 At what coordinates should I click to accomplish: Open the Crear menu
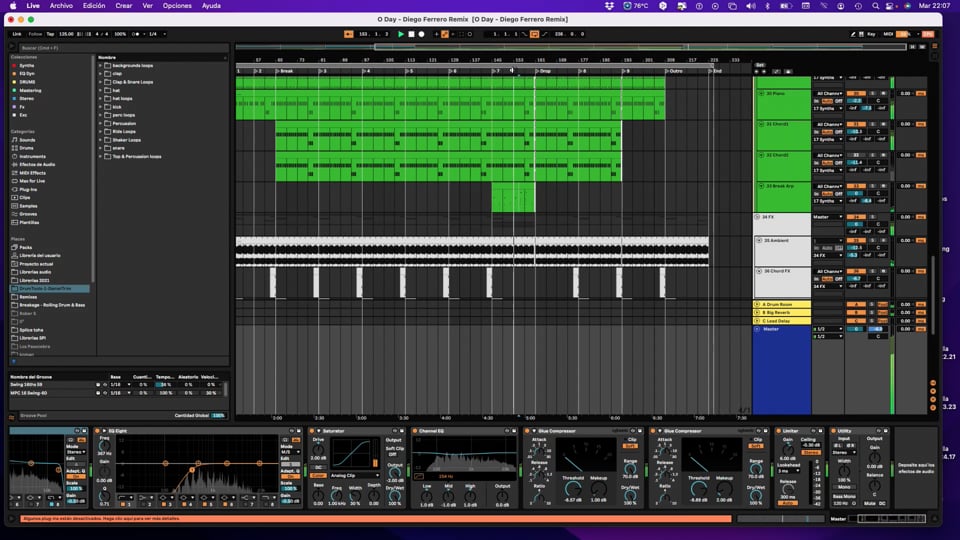(124, 6)
